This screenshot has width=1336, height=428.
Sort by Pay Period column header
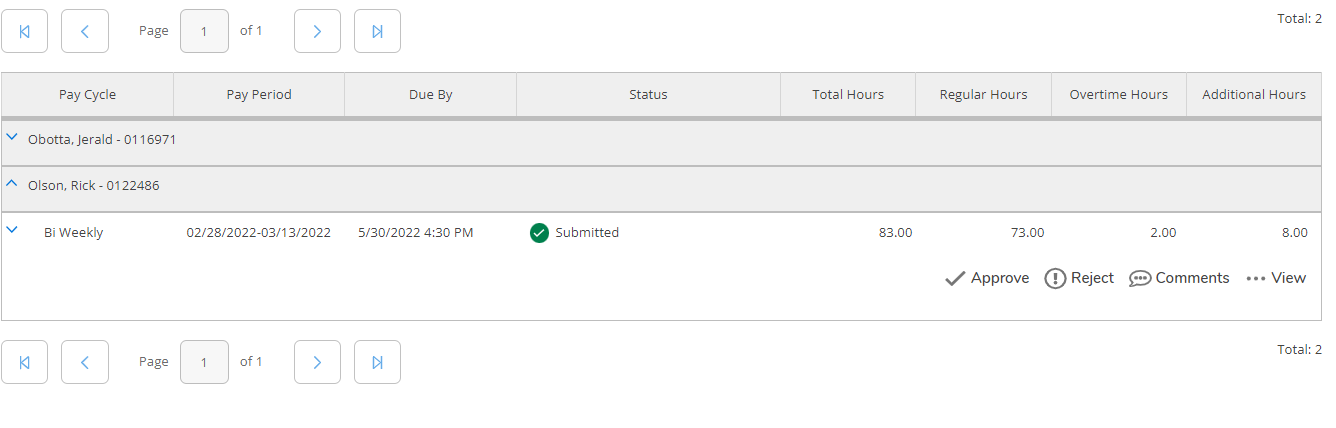tap(259, 95)
